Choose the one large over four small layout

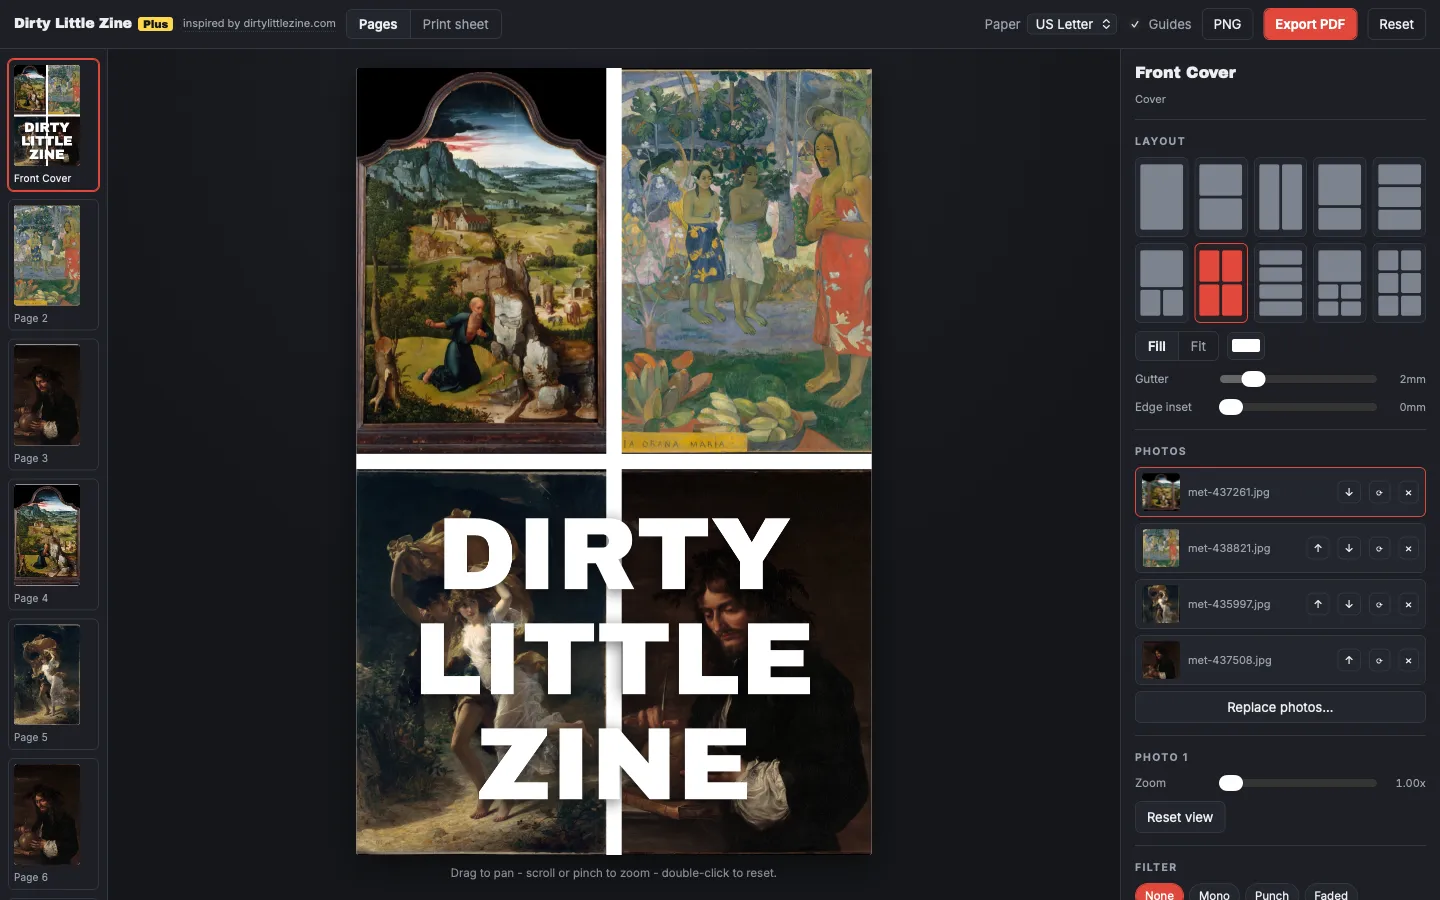click(x=1339, y=283)
